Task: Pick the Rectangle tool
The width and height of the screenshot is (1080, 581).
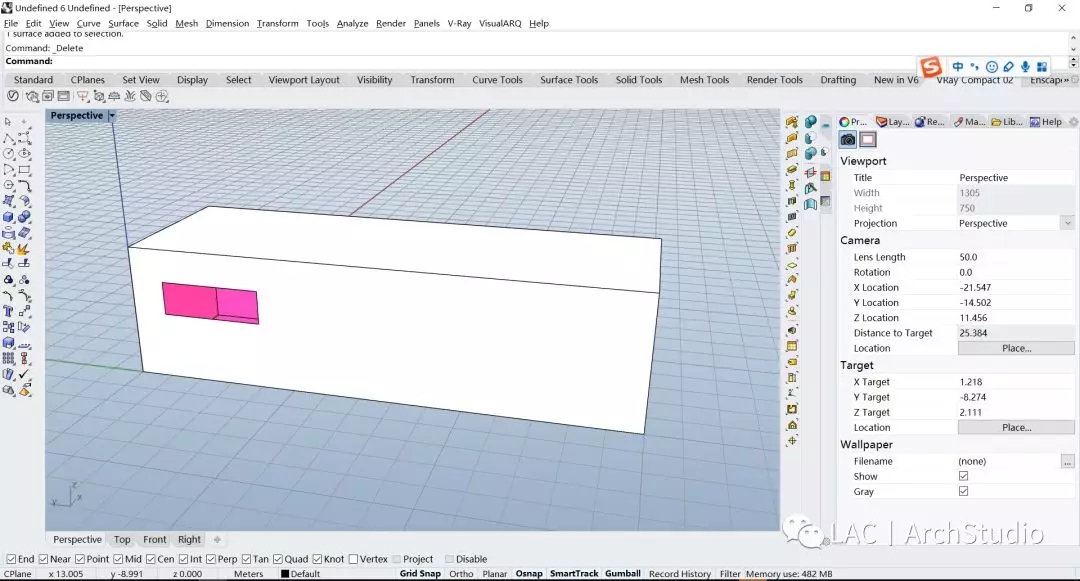Action: (x=24, y=169)
